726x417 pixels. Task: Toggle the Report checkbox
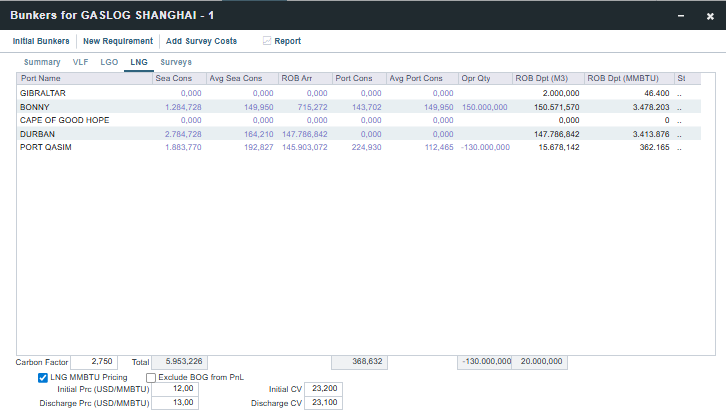point(267,41)
